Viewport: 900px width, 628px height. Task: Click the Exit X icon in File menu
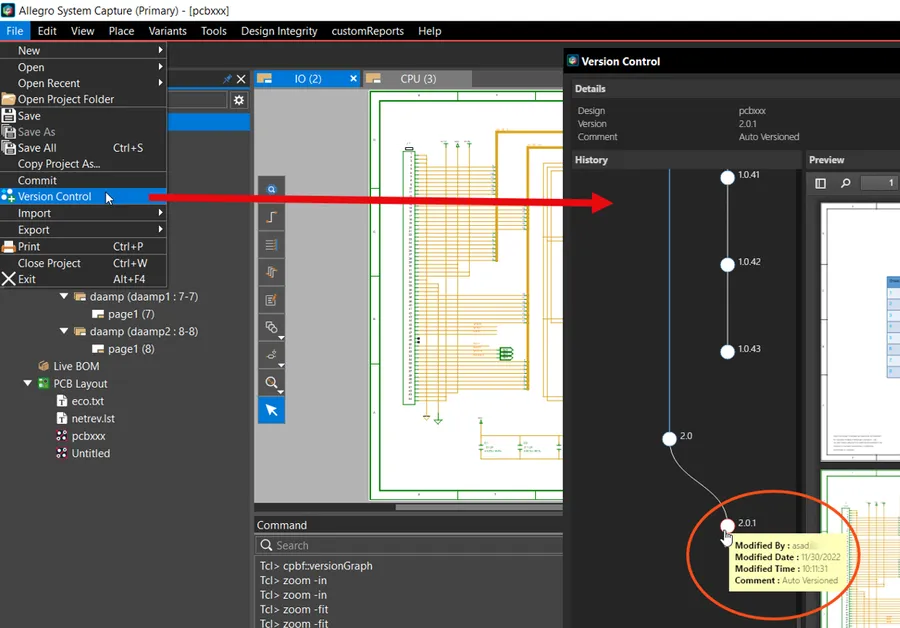[9, 279]
